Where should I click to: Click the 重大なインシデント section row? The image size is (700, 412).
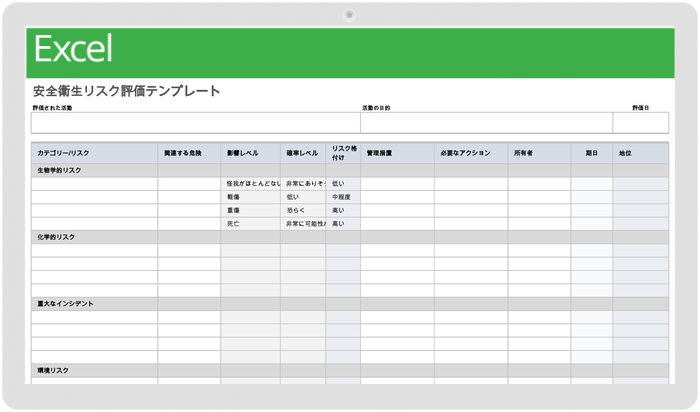tap(350, 304)
